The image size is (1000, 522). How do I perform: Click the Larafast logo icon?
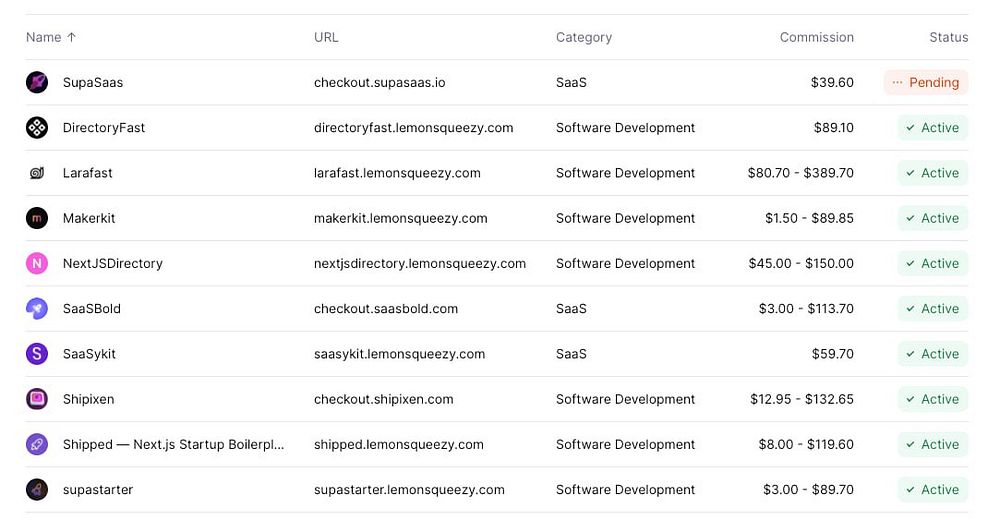click(x=37, y=173)
